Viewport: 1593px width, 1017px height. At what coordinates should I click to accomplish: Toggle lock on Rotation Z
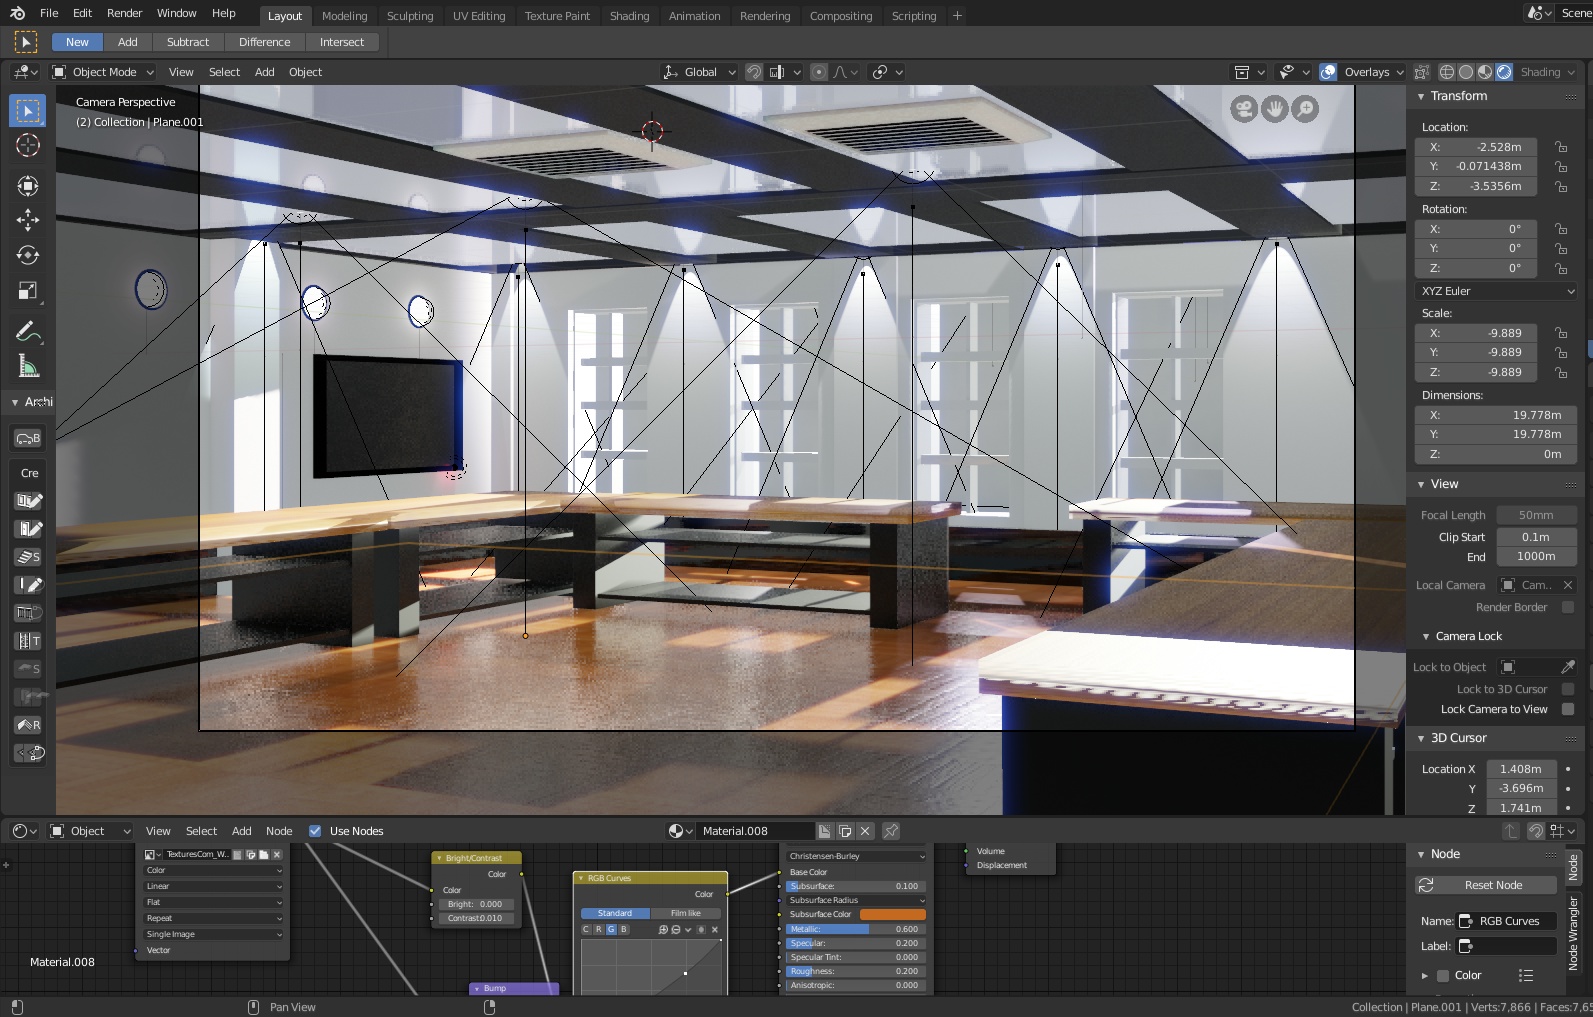[x=1561, y=268]
